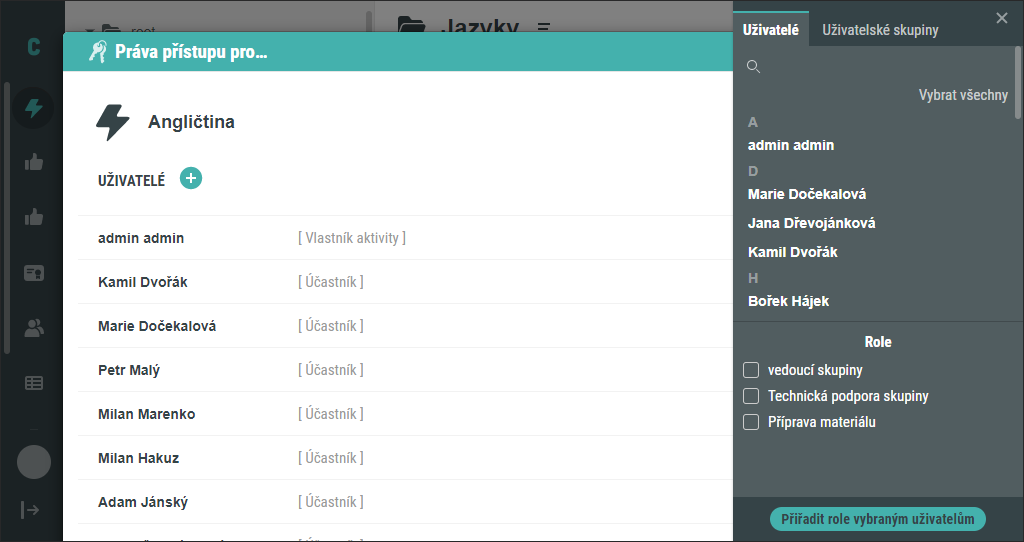Select Kamil Dvořák in the users panel
Viewport: 1024px width, 542px height.
coord(793,252)
